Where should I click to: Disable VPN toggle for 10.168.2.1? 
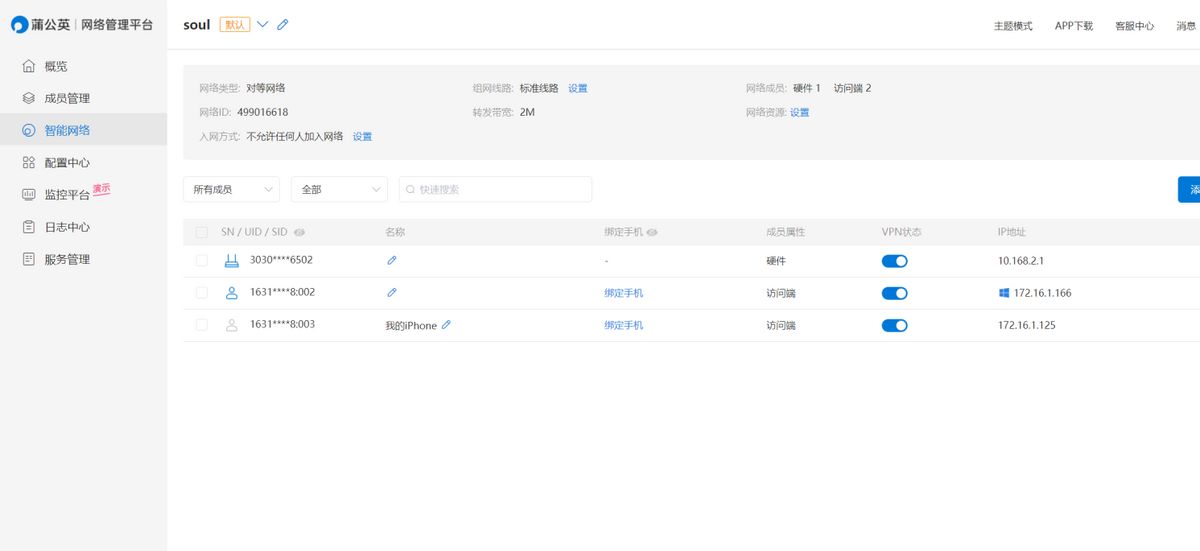[894, 261]
